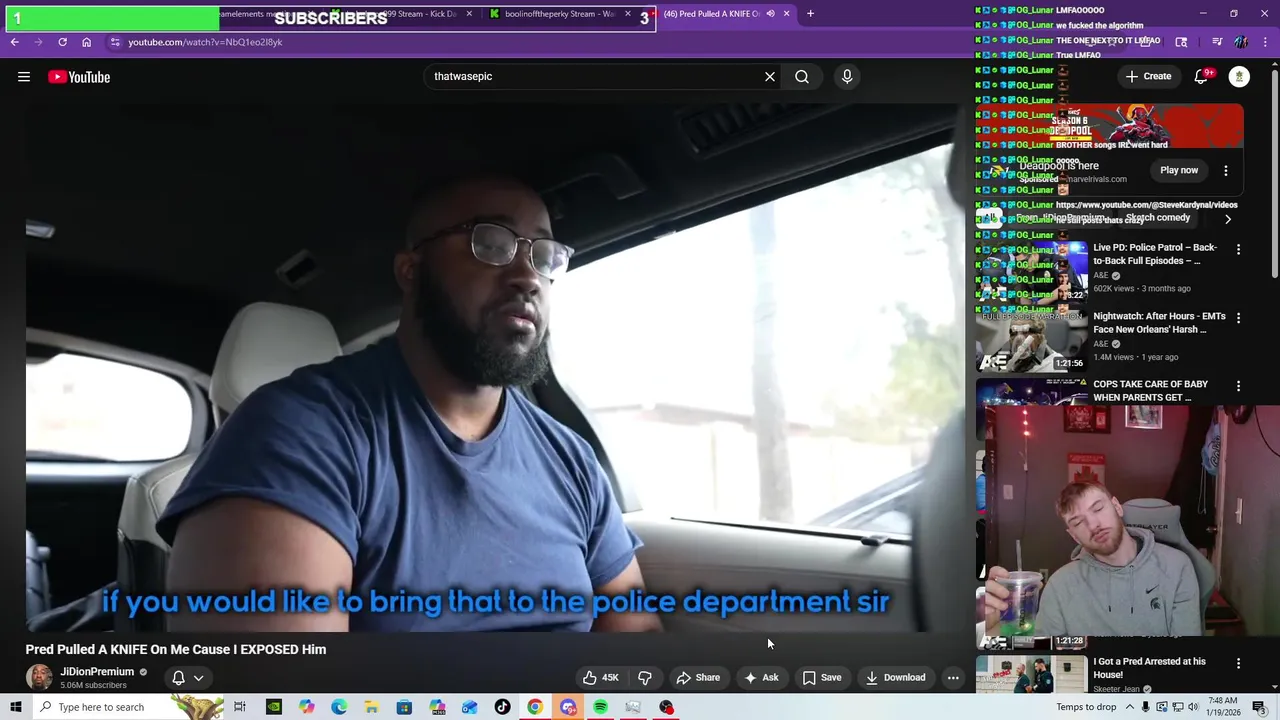Open TikTok from the taskbar
Viewport: 1280px width, 720px height.
pos(502,707)
